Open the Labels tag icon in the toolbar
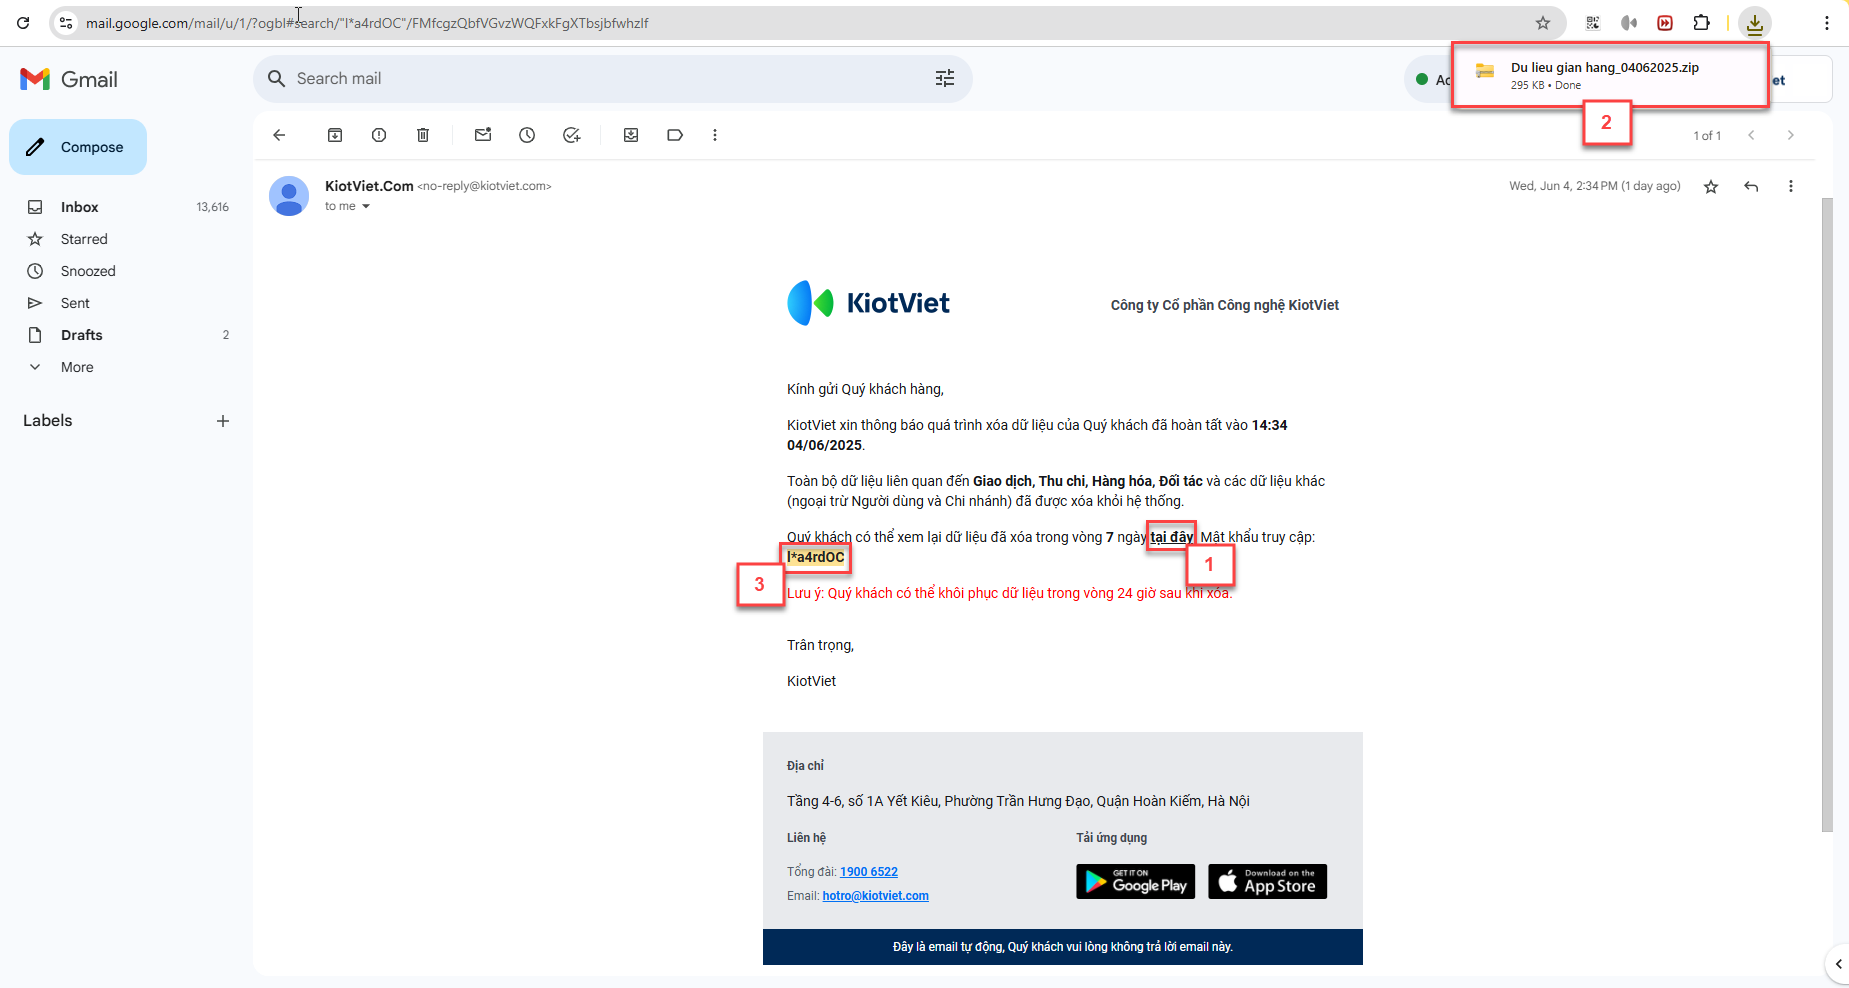Viewport: 1849px width, 988px height. [675, 135]
